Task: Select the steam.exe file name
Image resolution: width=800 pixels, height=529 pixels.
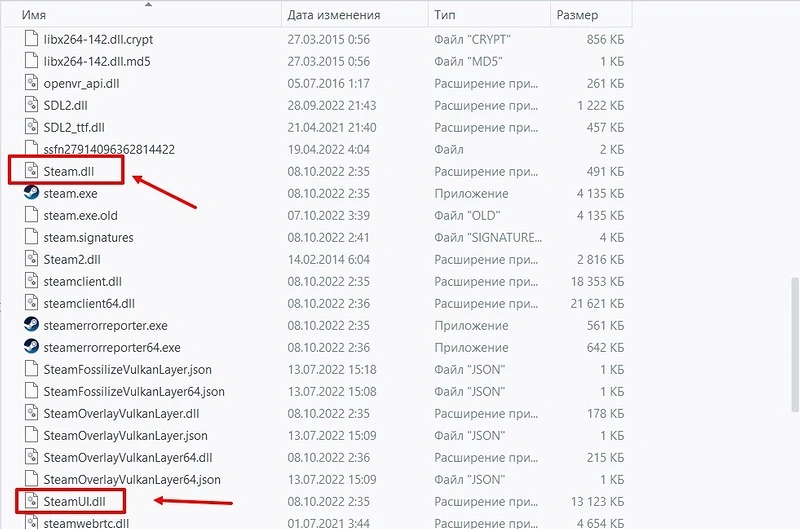Action: tap(70, 193)
